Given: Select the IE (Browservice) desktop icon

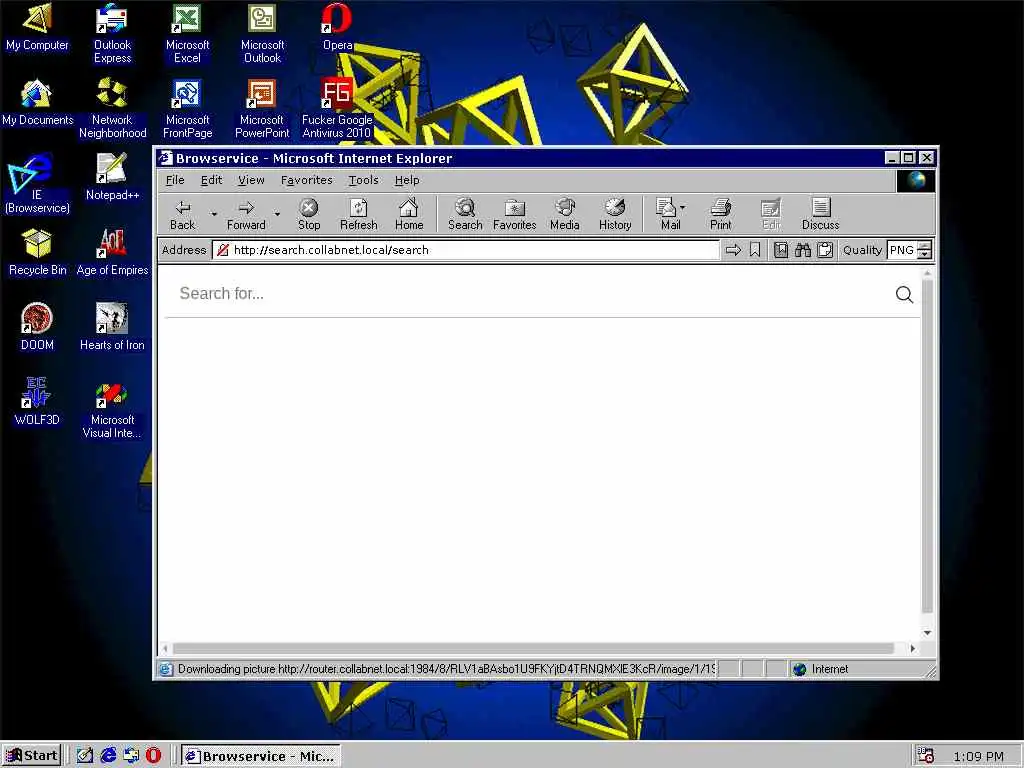Looking at the screenshot, I should coord(37,184).
